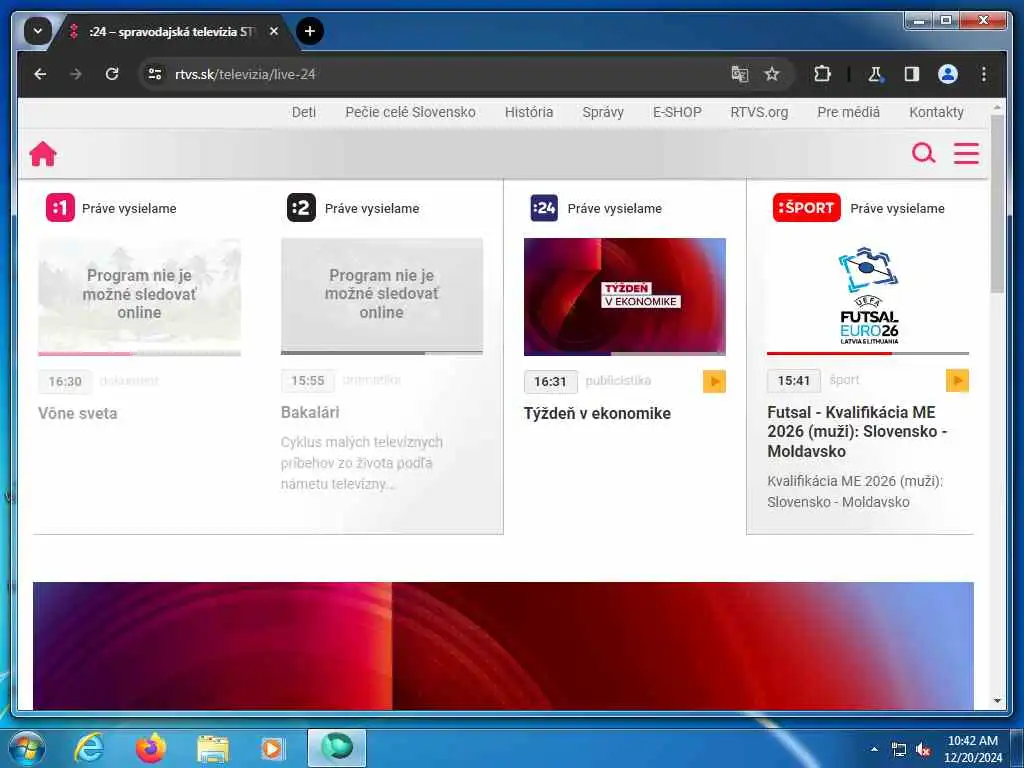Open the Chrome three-dot menu
Viewport: 1024px width, 768px height.
[x=984, y=74]
